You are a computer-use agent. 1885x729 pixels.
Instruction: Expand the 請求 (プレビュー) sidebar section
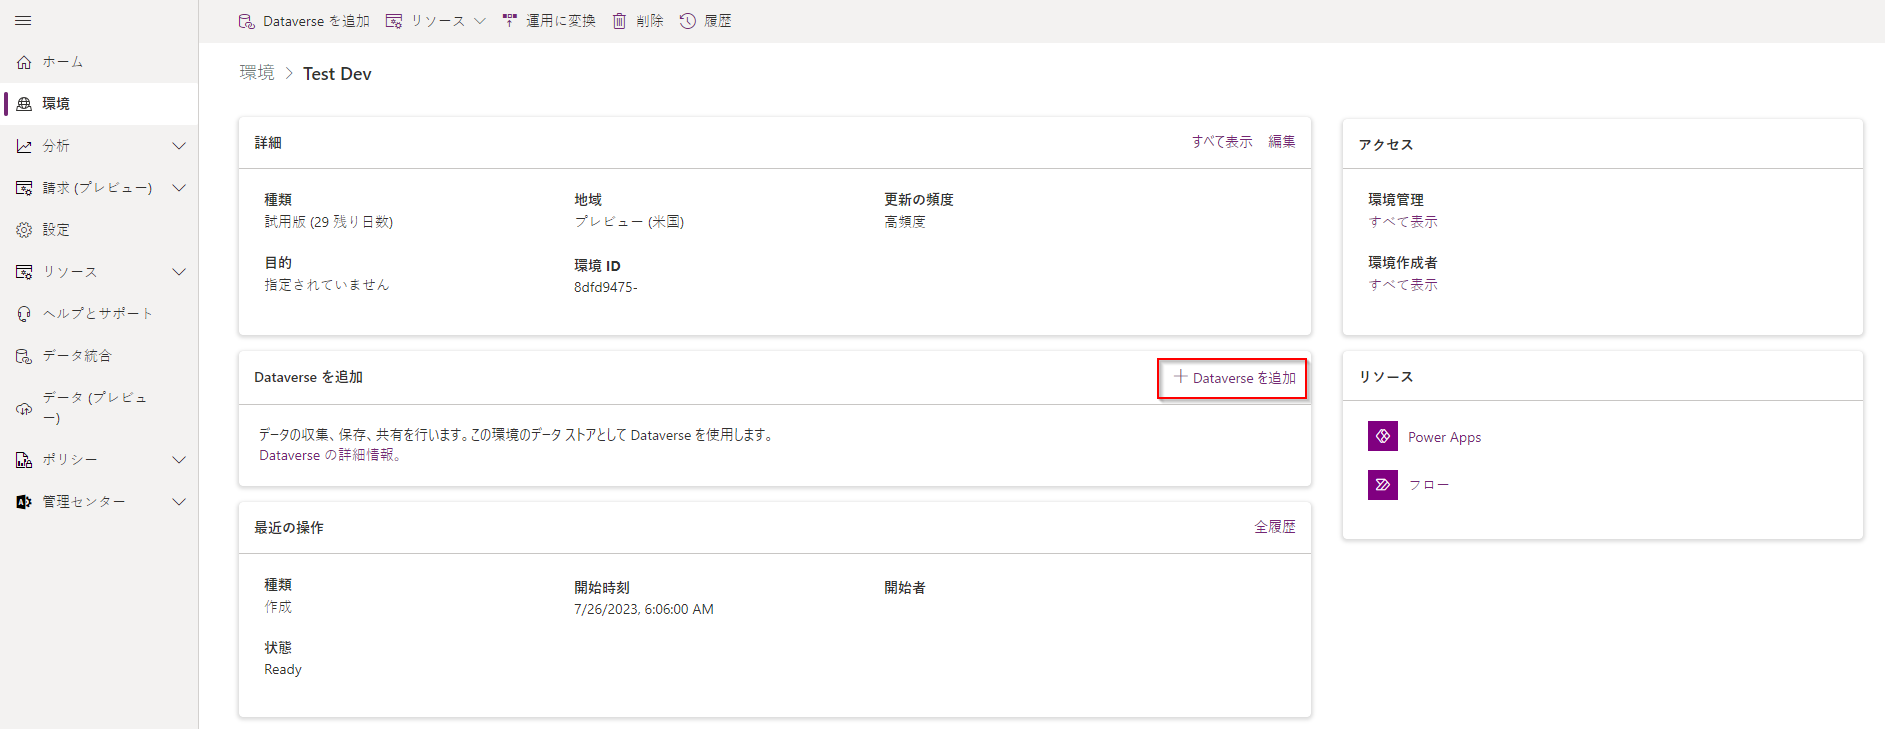(x=179, y=188)
